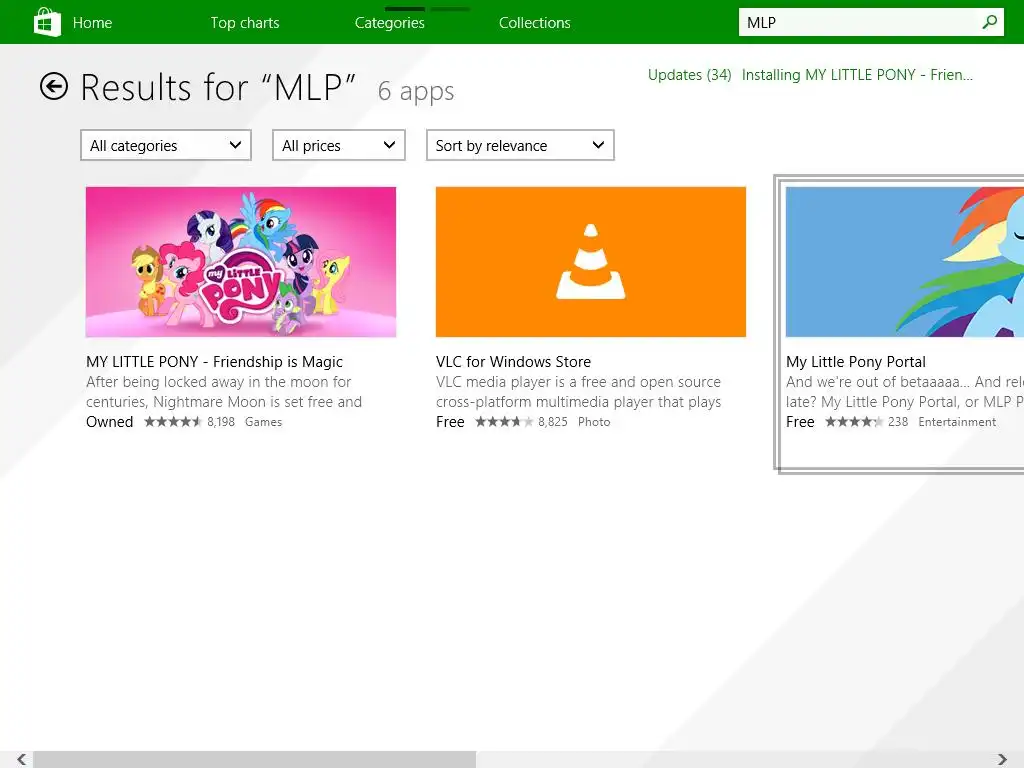Click the Games category label
This screenshot has height=768, width=1024.
tap(263, 422)
